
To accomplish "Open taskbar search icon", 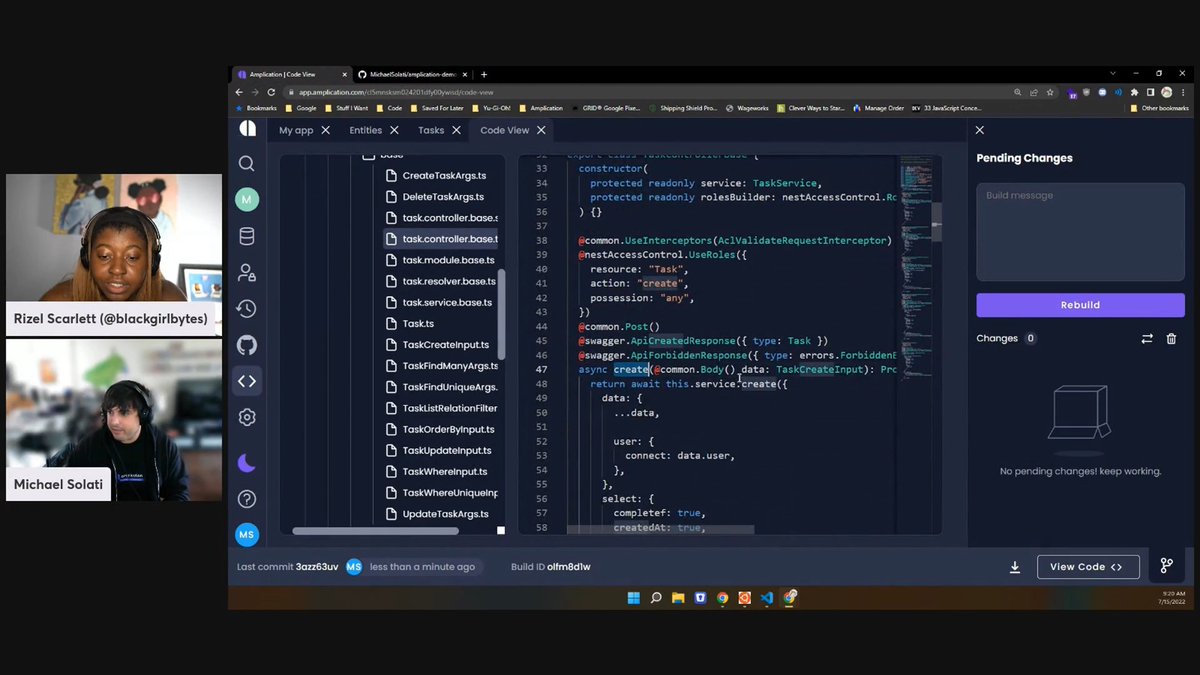I will click(x=656, y=598).
